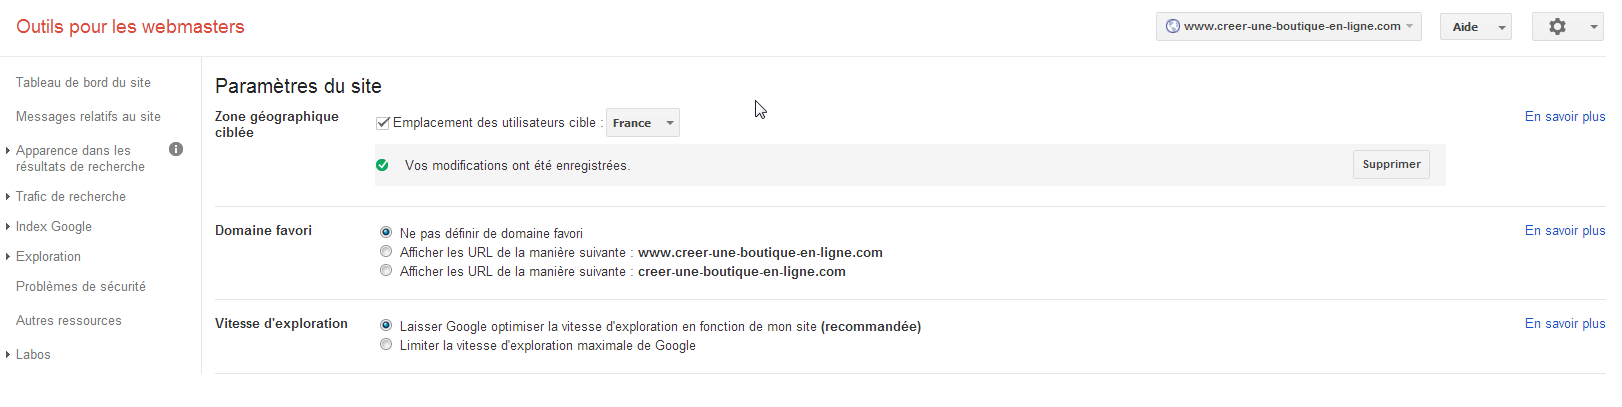The image size is (1622, 407).
Task: Open the Aide dropdown menu
Action: [1475, 27]
